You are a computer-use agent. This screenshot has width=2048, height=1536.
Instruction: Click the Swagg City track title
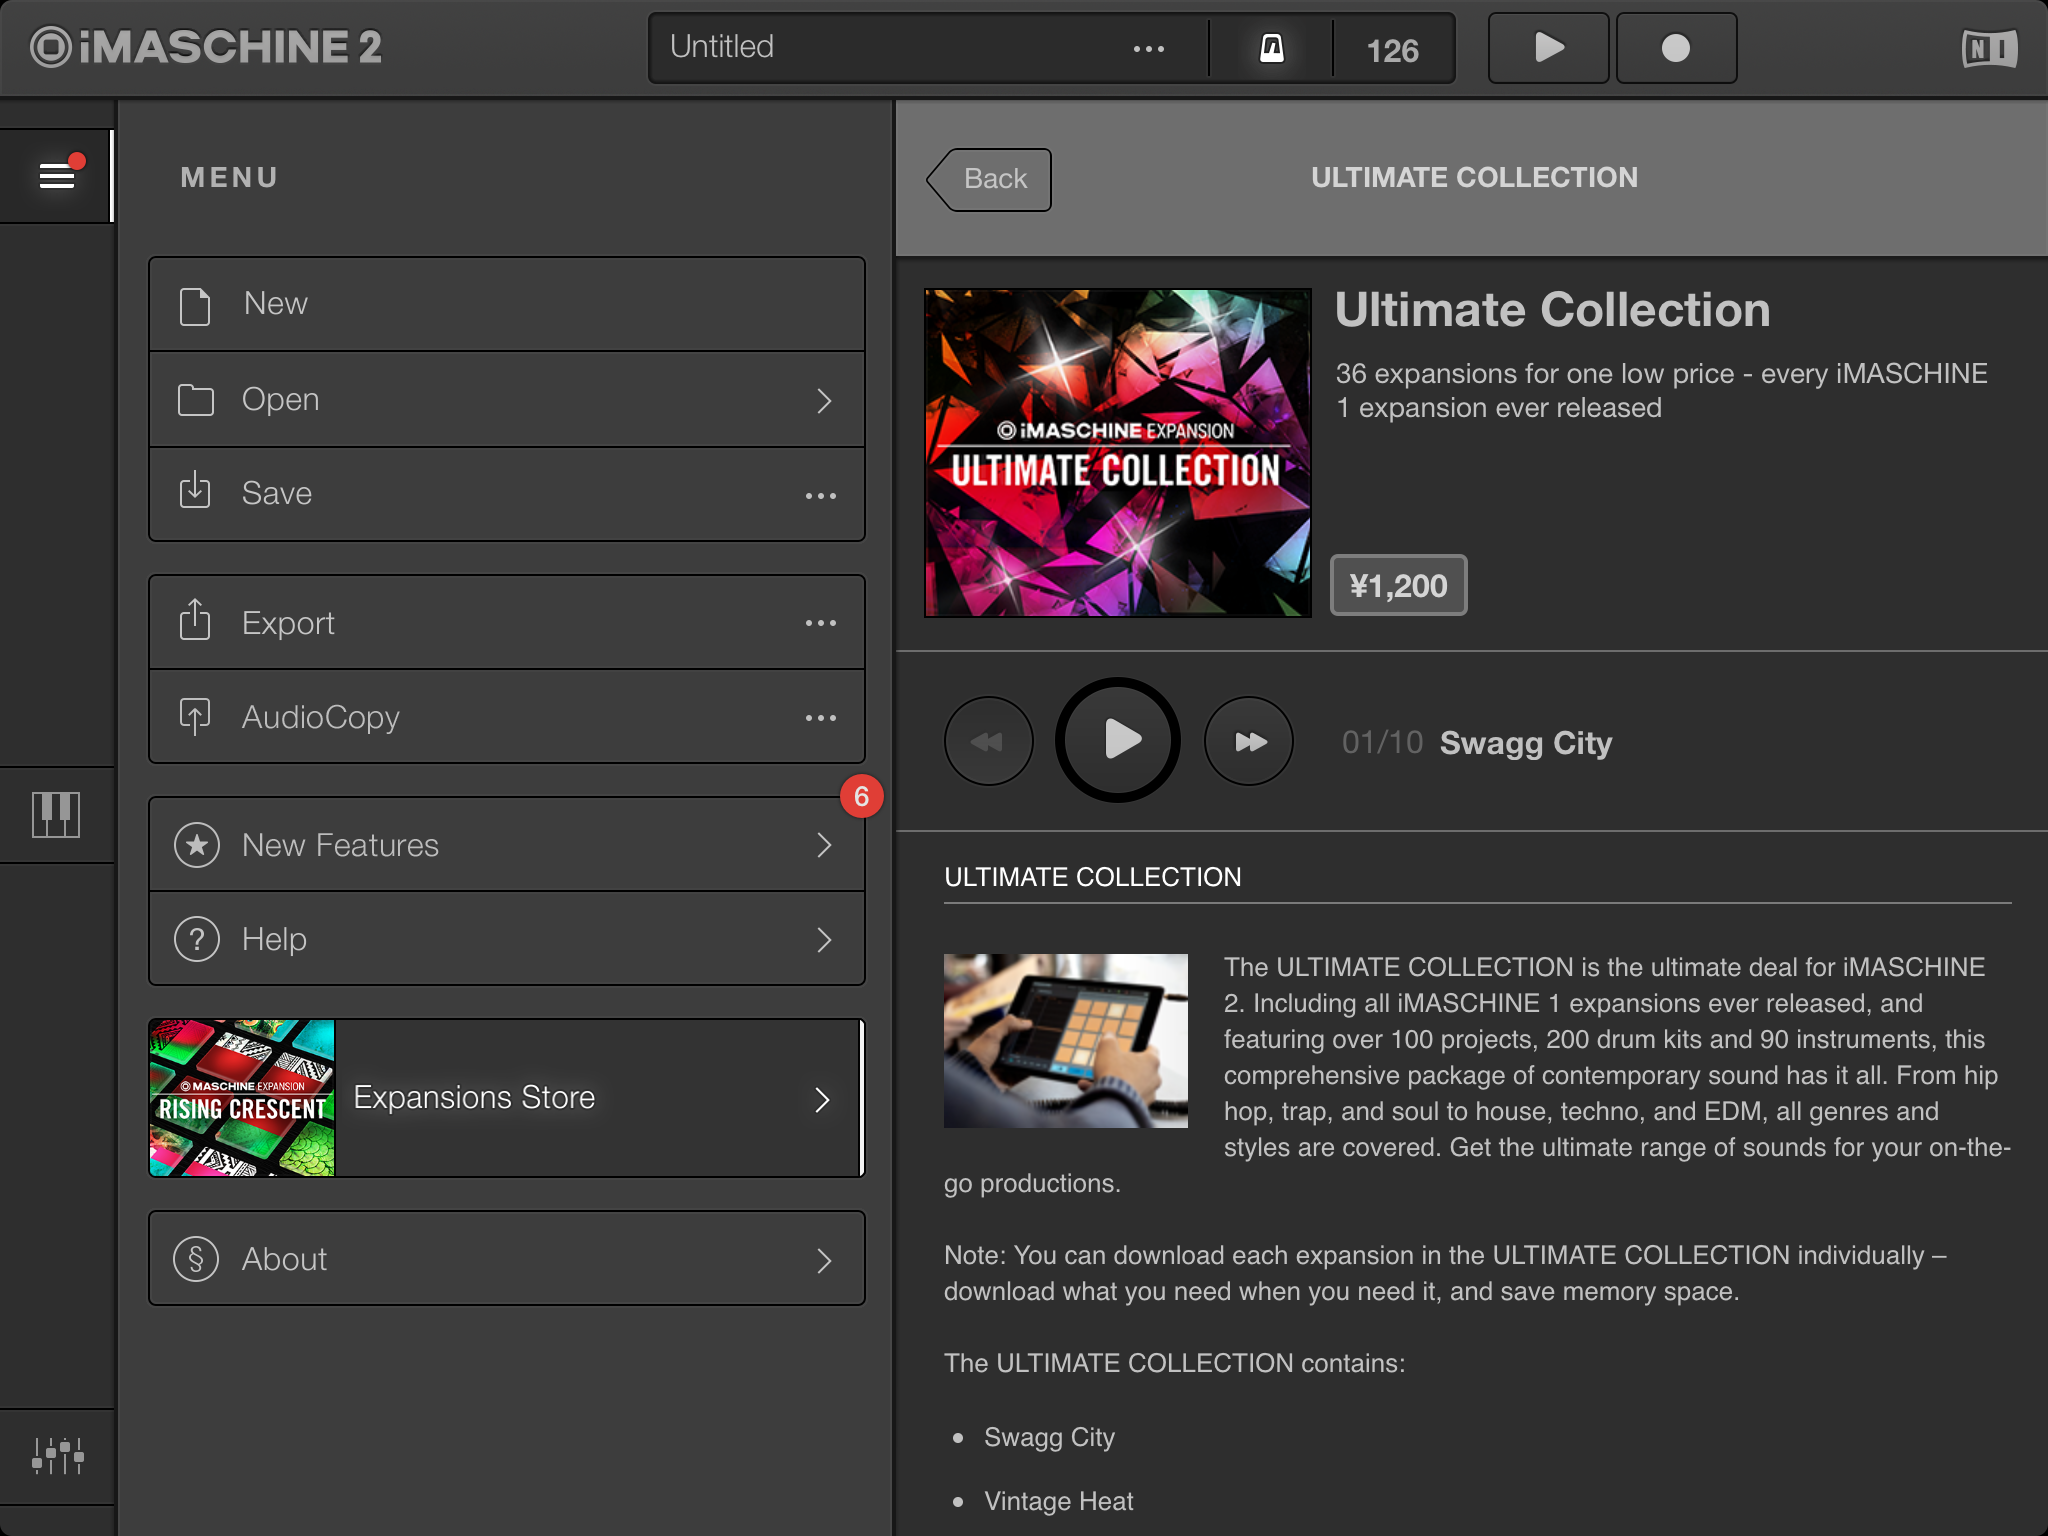click(1526, 743)
